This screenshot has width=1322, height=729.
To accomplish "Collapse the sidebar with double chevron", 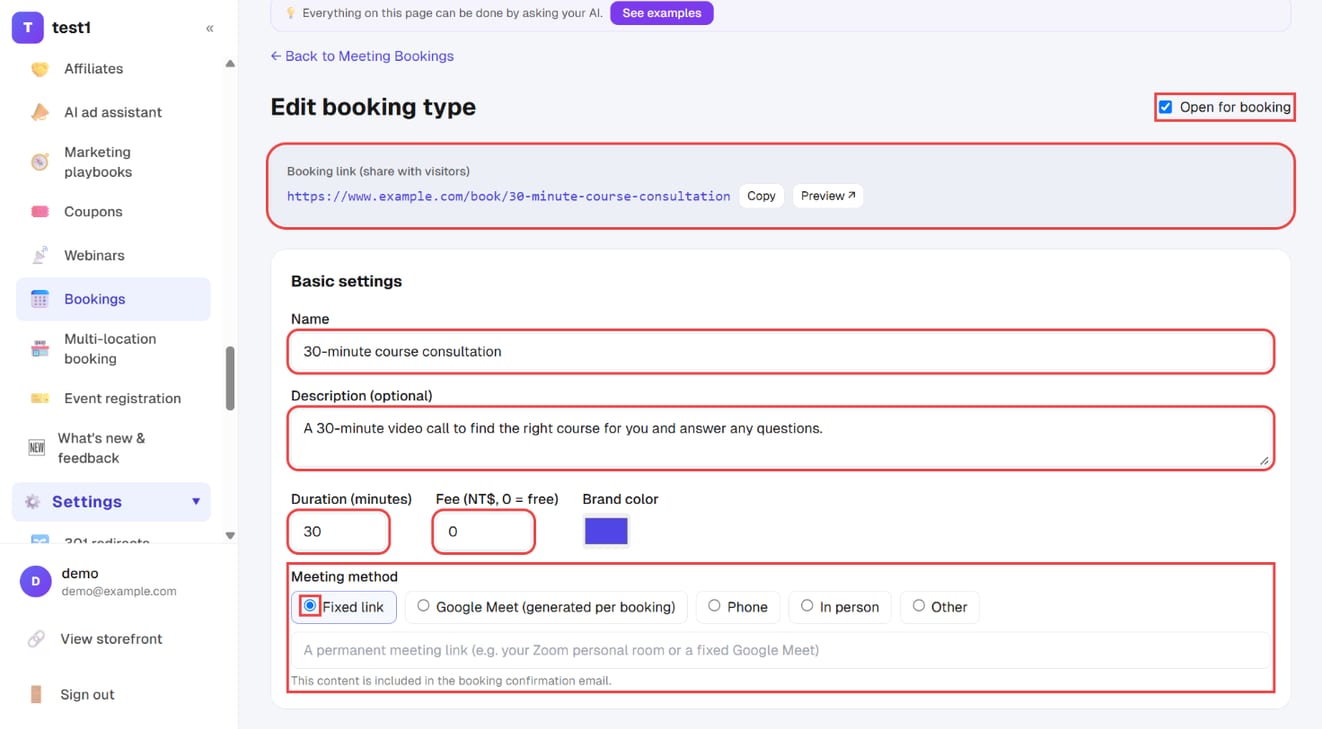I will 210,28.
